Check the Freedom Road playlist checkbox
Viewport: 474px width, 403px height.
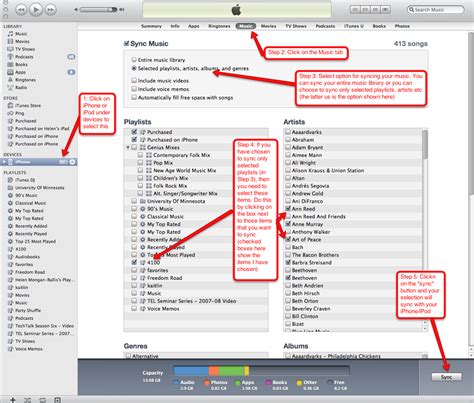tap(134, 278)
